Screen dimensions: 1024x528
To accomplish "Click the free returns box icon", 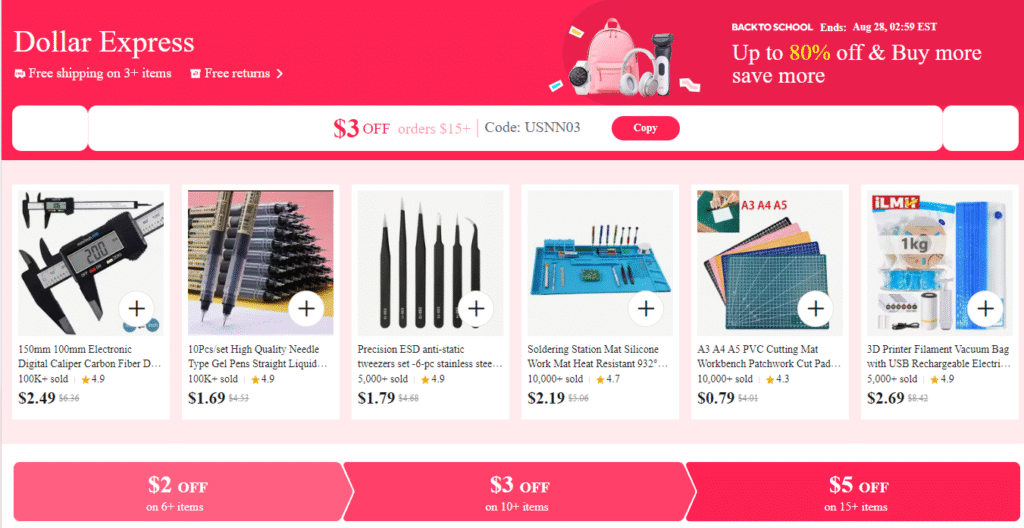I will pyautogui.click(x=195, y=74).
